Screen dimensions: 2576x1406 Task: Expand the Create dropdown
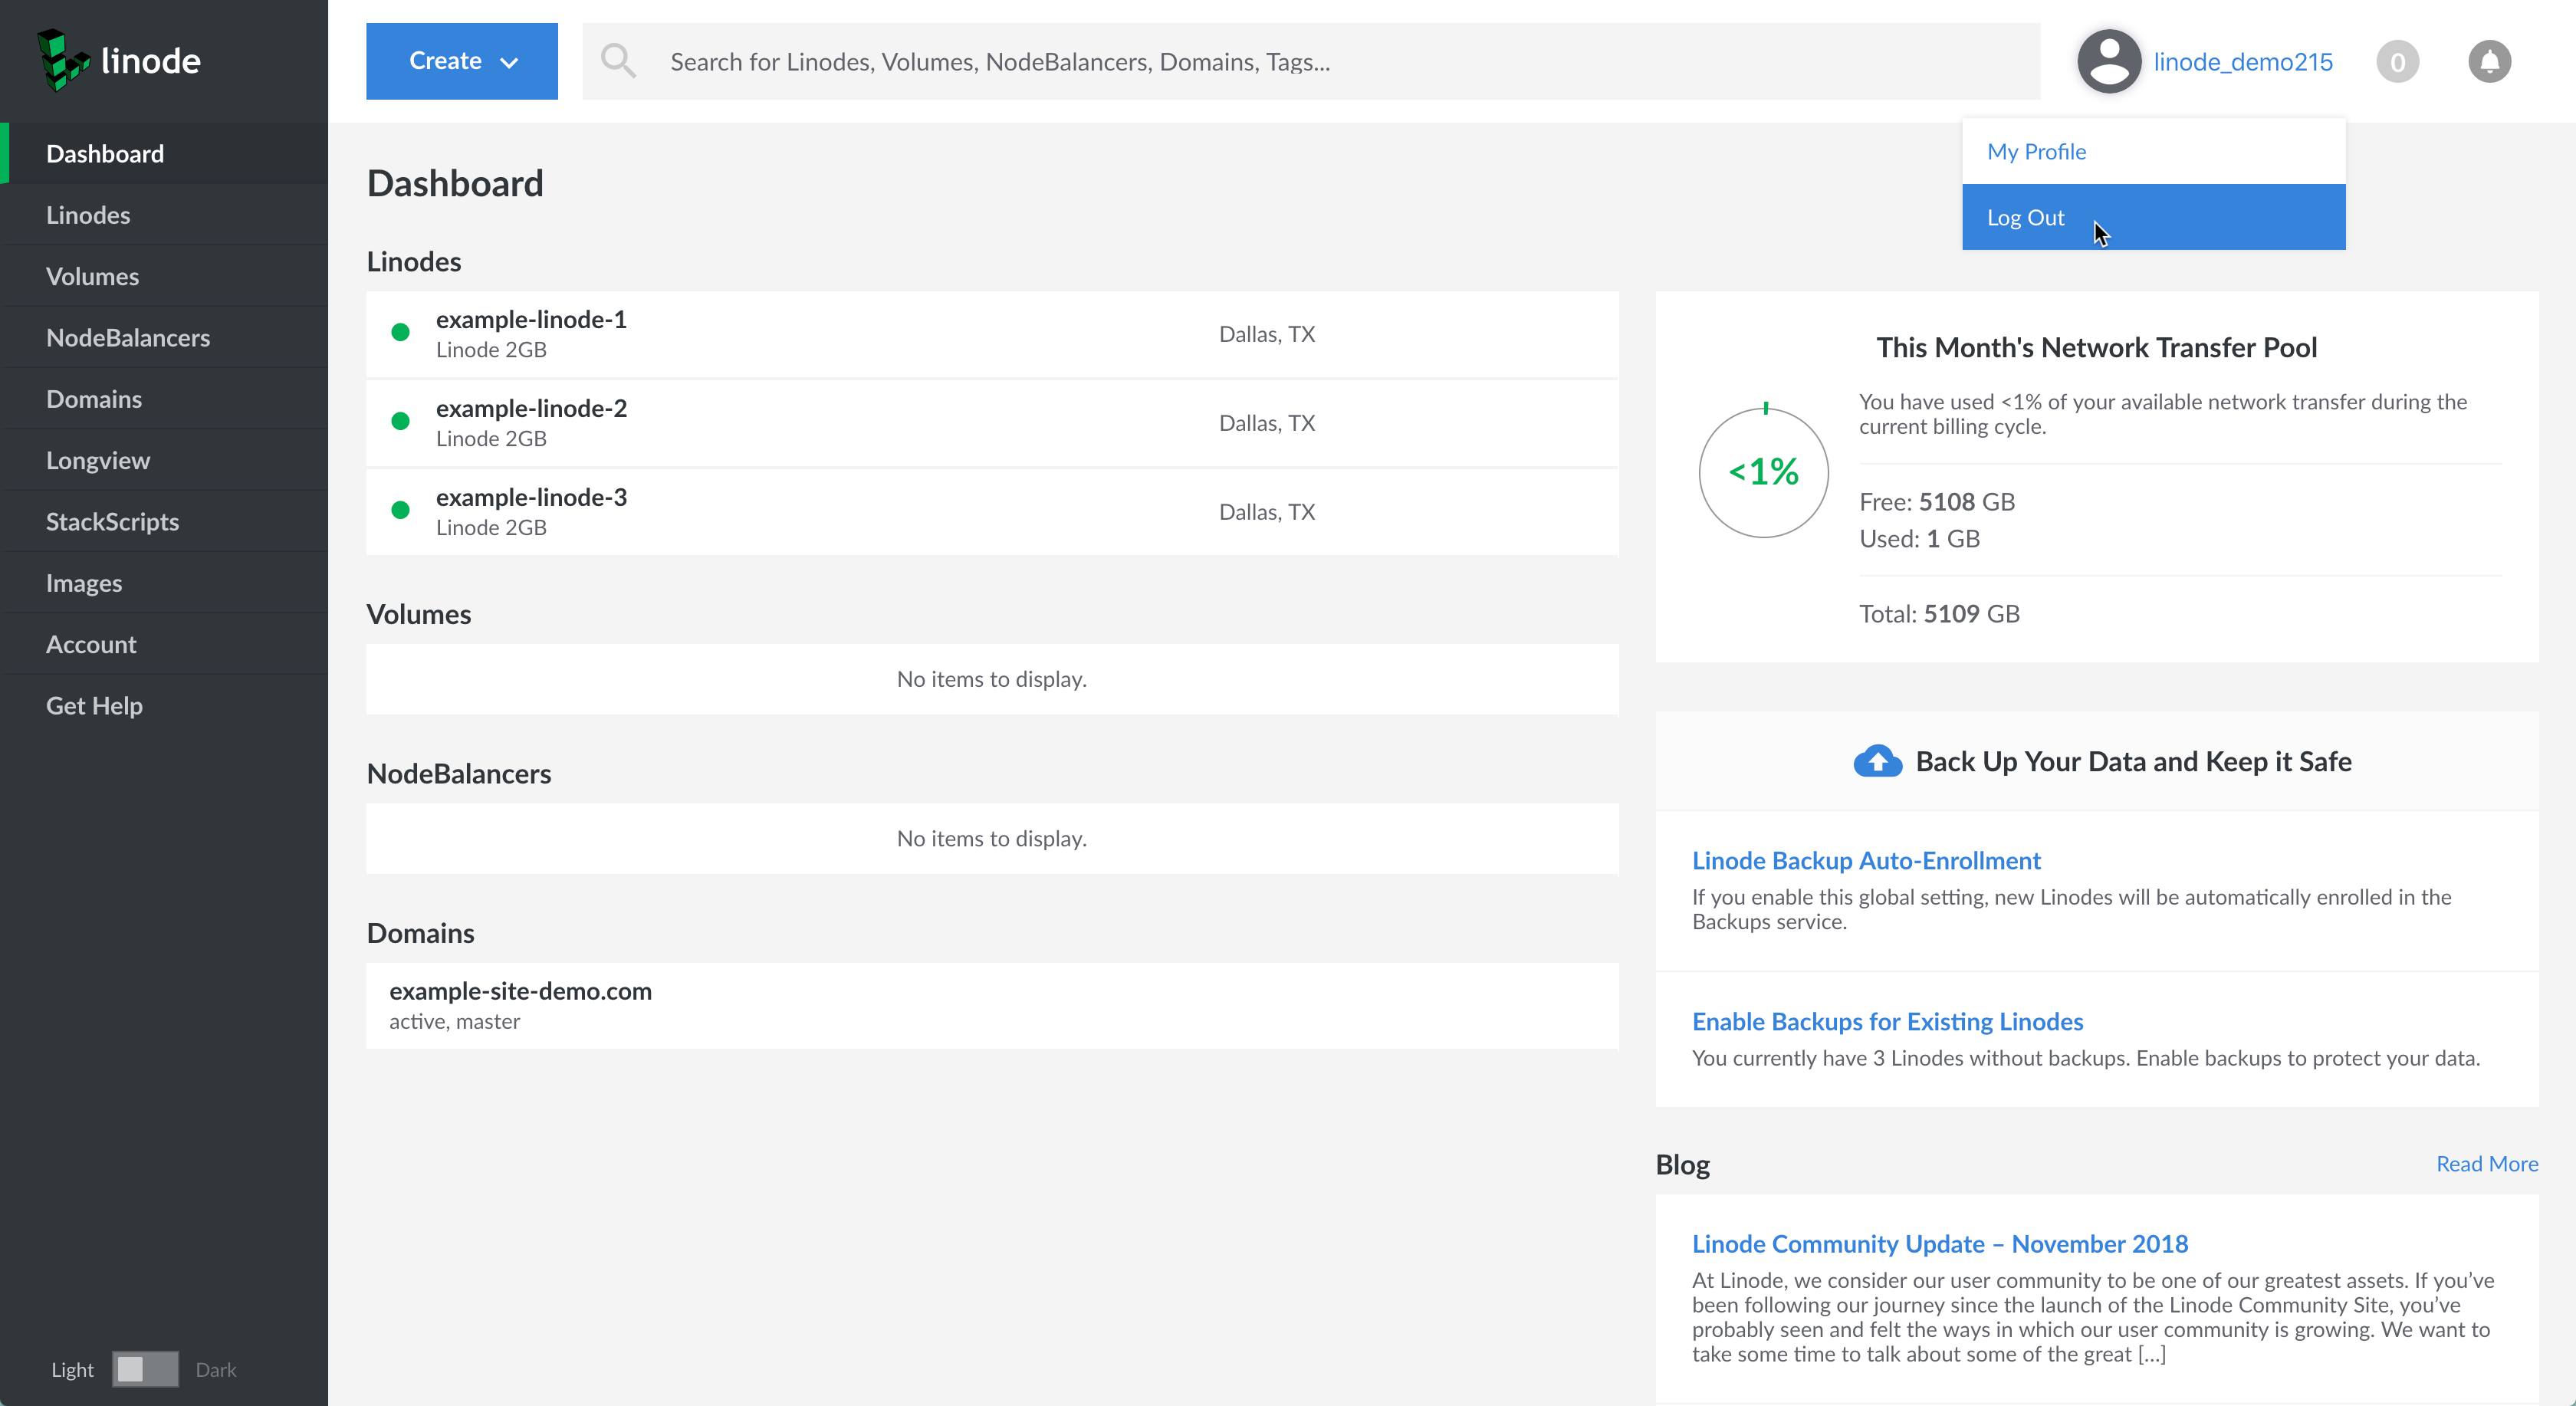pyautogui.click(x=461, y=60)
